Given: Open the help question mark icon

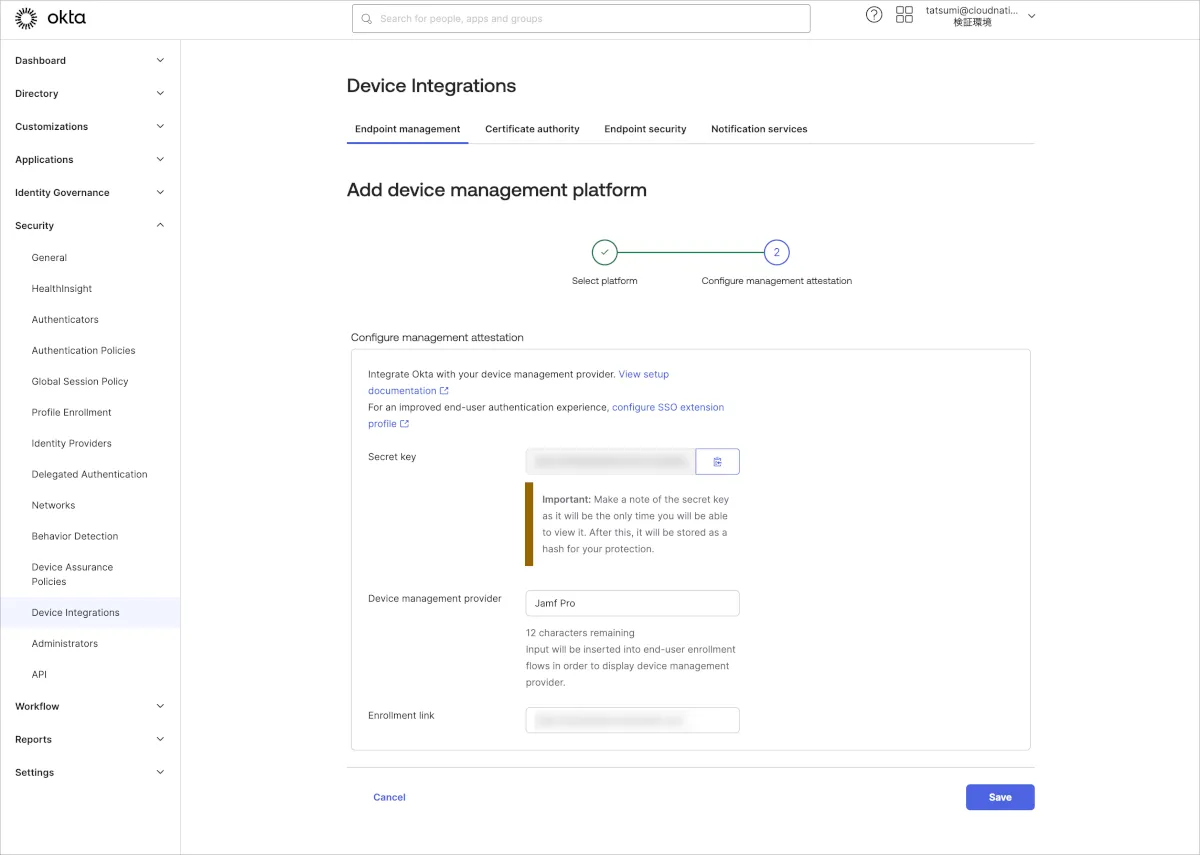Looking at the screenshot, I should (874, 15).
